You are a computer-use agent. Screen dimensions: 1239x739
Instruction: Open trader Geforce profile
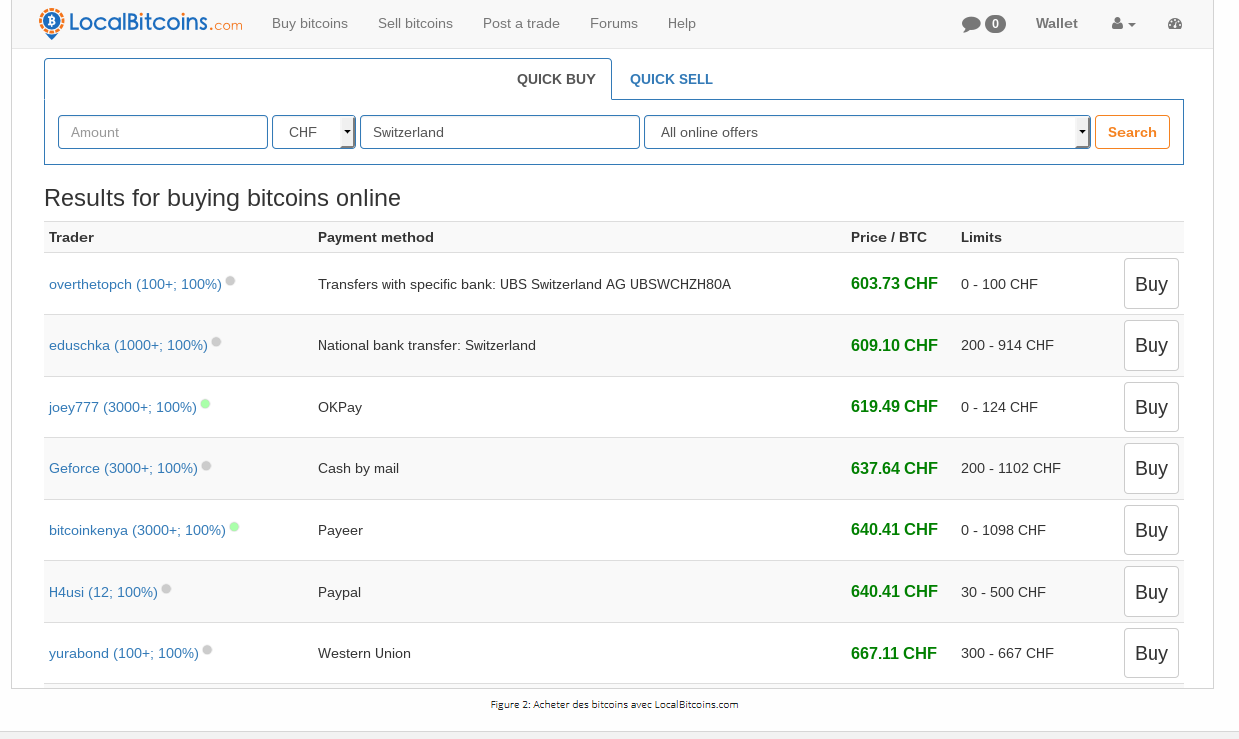[123, 468]
